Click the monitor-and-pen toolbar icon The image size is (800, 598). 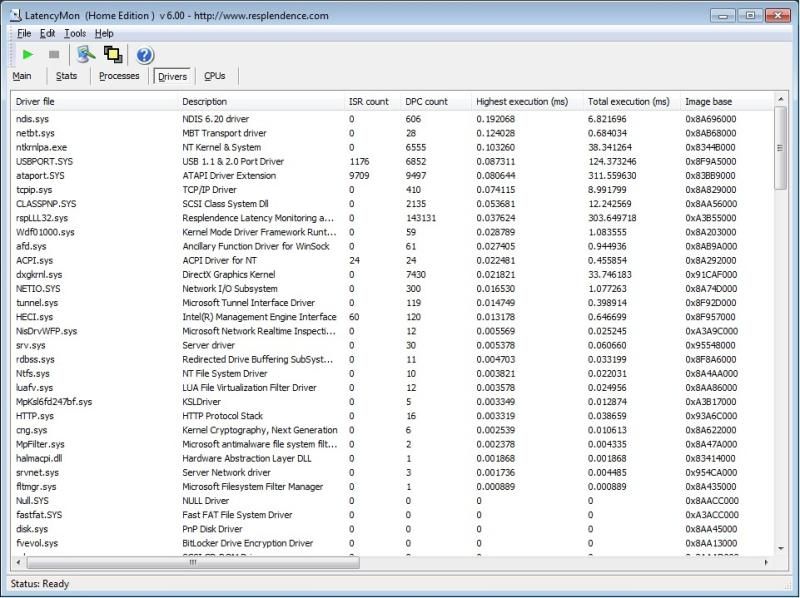click(x=86, y=54)
